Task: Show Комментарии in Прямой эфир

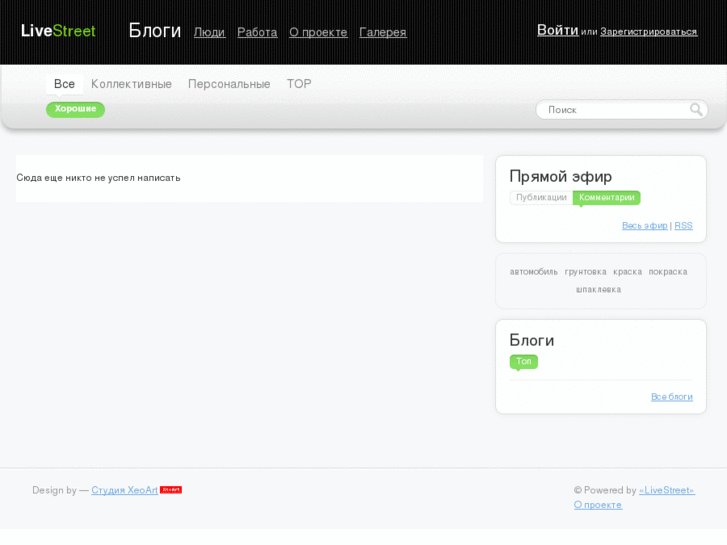Action: pyautogui.click(x=606, y=198)
